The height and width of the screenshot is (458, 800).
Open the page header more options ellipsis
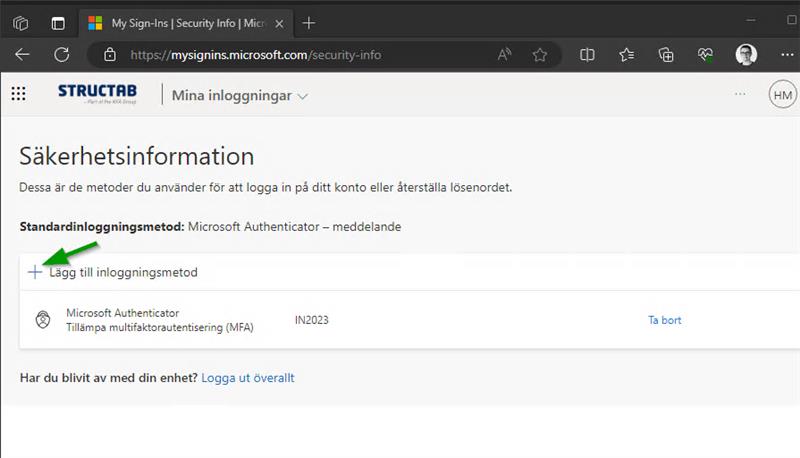point(740,94)
